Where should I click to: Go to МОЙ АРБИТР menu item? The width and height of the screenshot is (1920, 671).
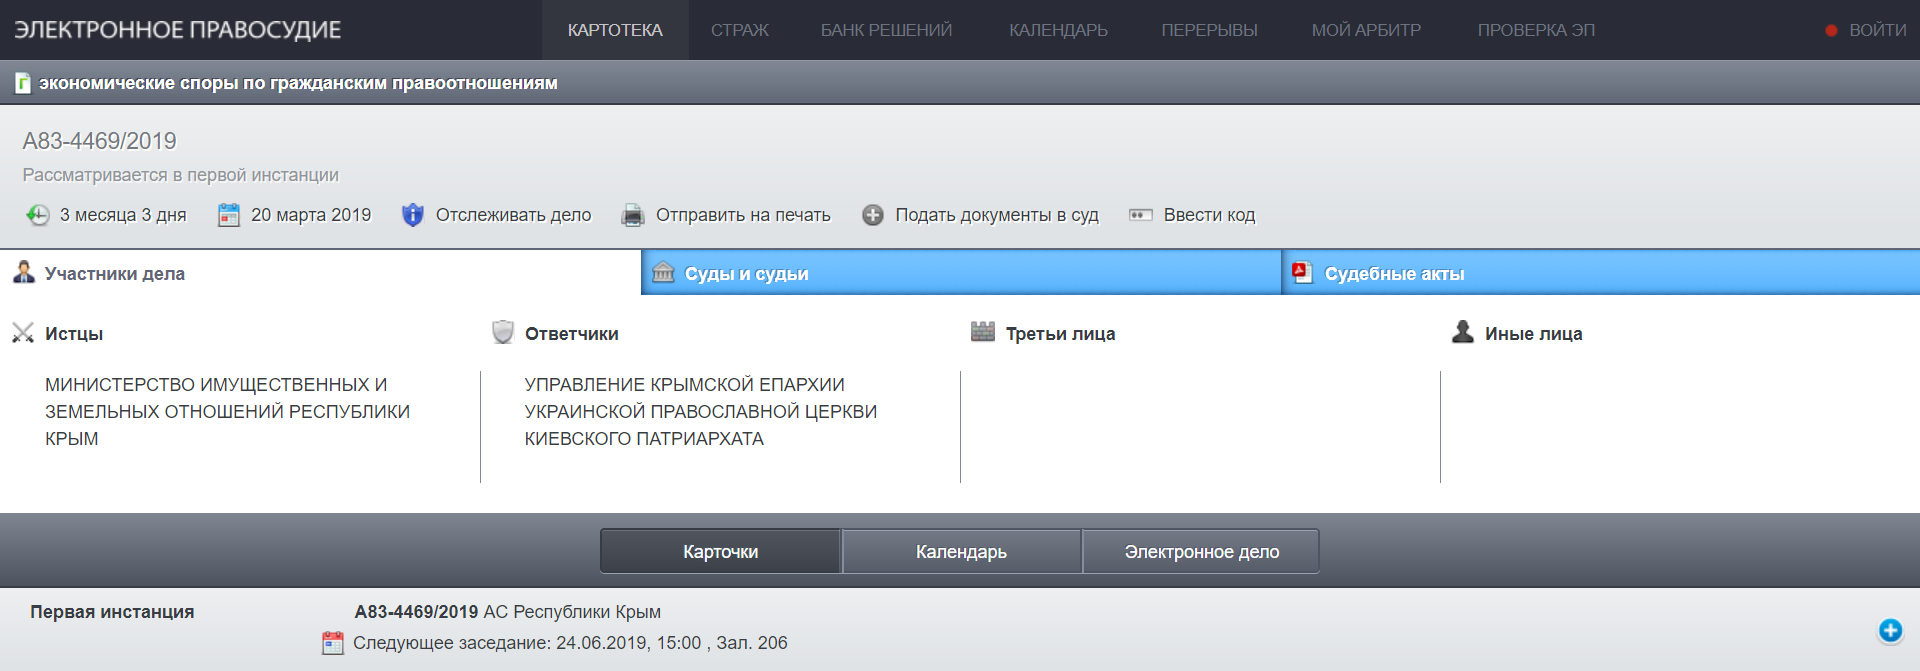tap(1366, 30)
